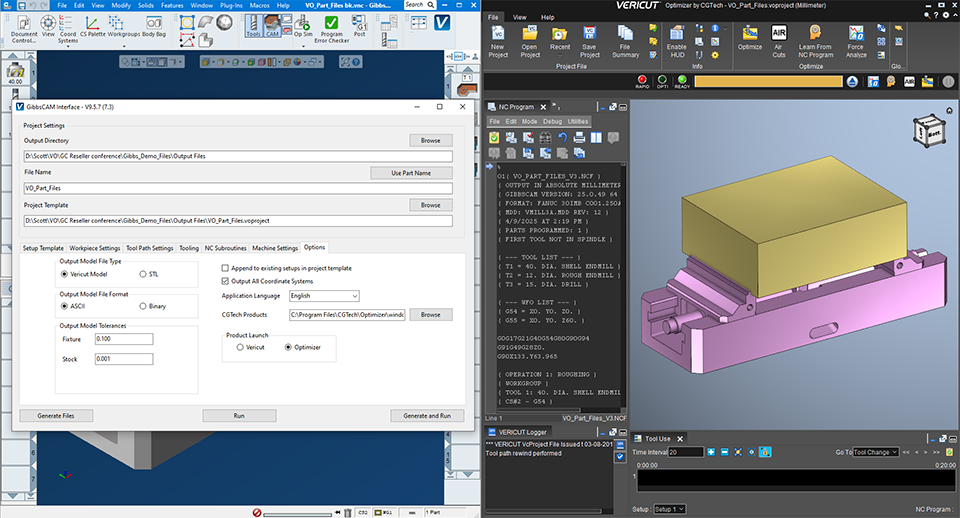This screenshot has height=518, width=960.
Task: Click Browse for CGTech Products
Action: point(430,315)
